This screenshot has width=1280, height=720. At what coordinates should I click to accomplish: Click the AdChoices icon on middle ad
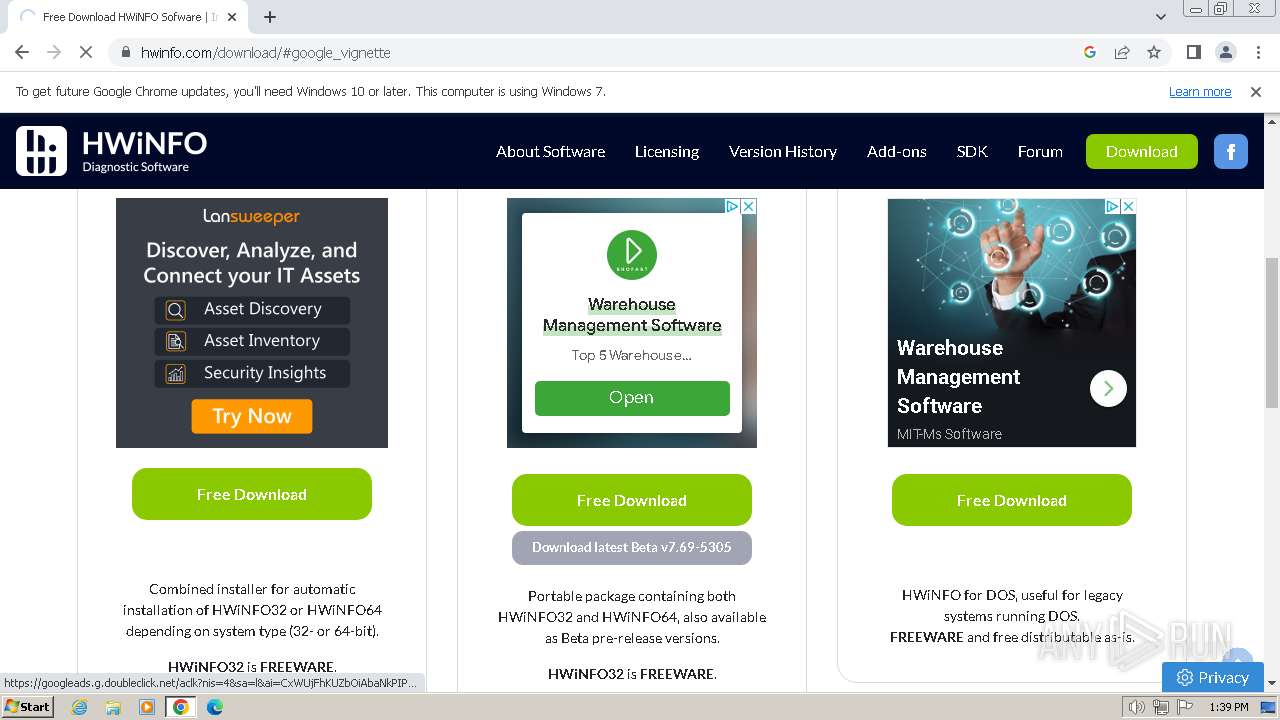click(732, 206)
